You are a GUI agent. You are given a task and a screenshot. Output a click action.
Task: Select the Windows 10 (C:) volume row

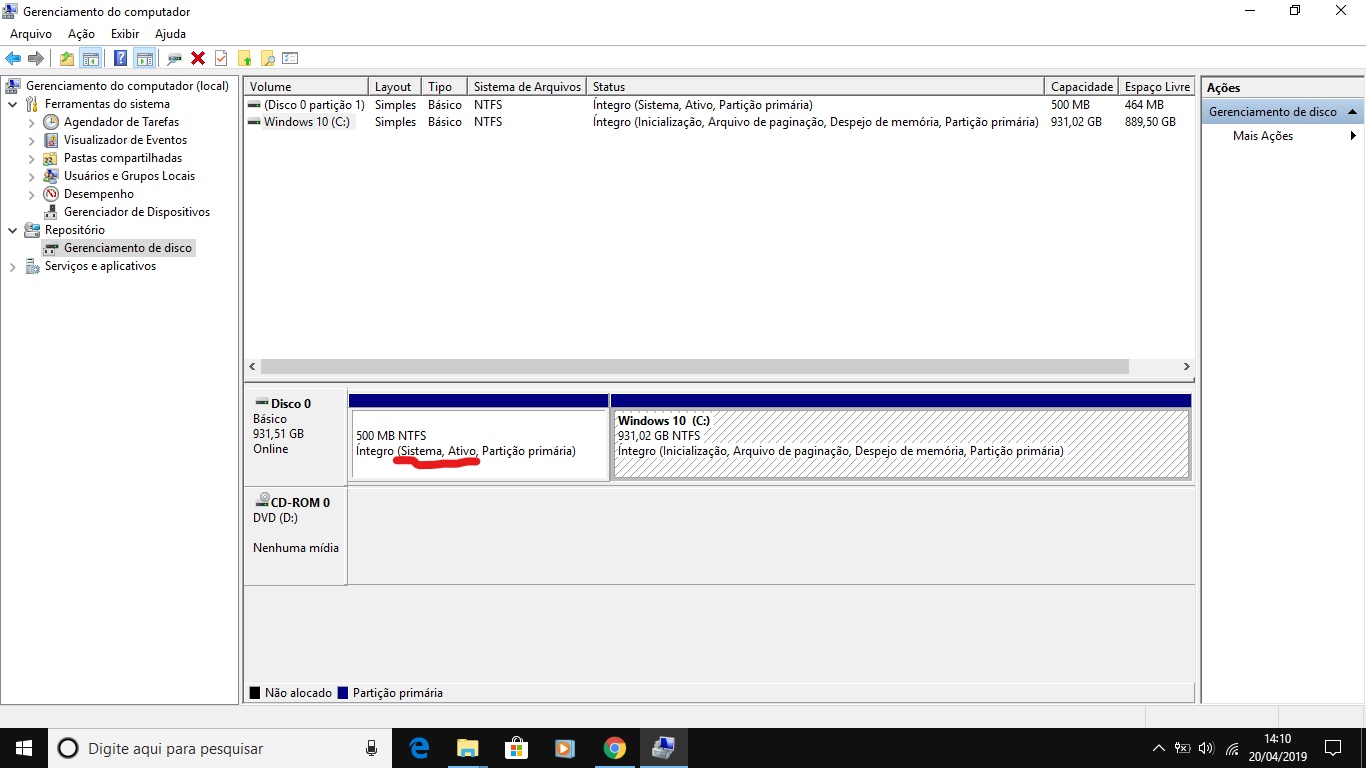[719, 122]
